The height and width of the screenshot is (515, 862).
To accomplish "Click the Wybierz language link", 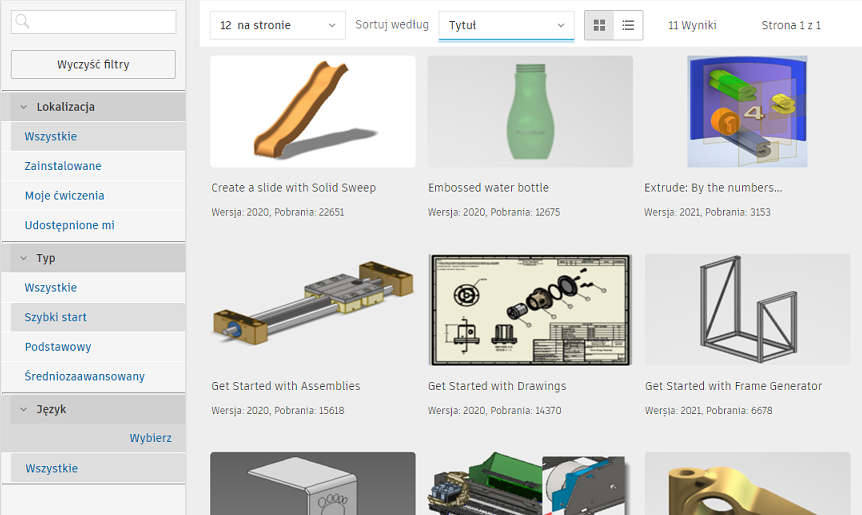I will coord(151,438).
